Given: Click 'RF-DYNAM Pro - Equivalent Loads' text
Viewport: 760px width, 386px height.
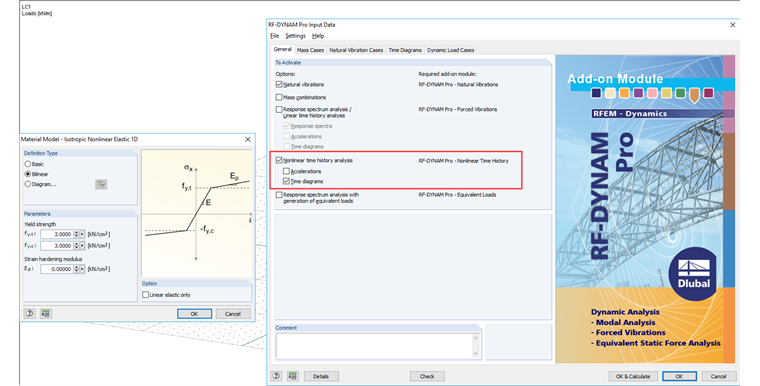Looking at the screenshot, I should [457, 195].
